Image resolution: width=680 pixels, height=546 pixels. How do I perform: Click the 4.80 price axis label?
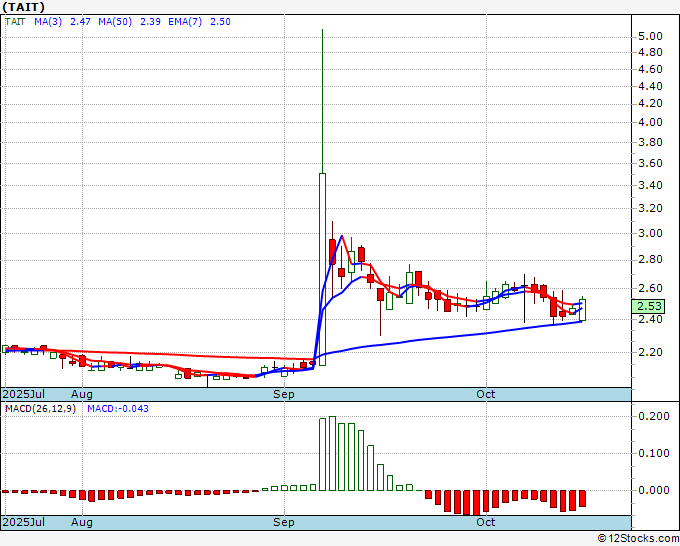point(651,52)
